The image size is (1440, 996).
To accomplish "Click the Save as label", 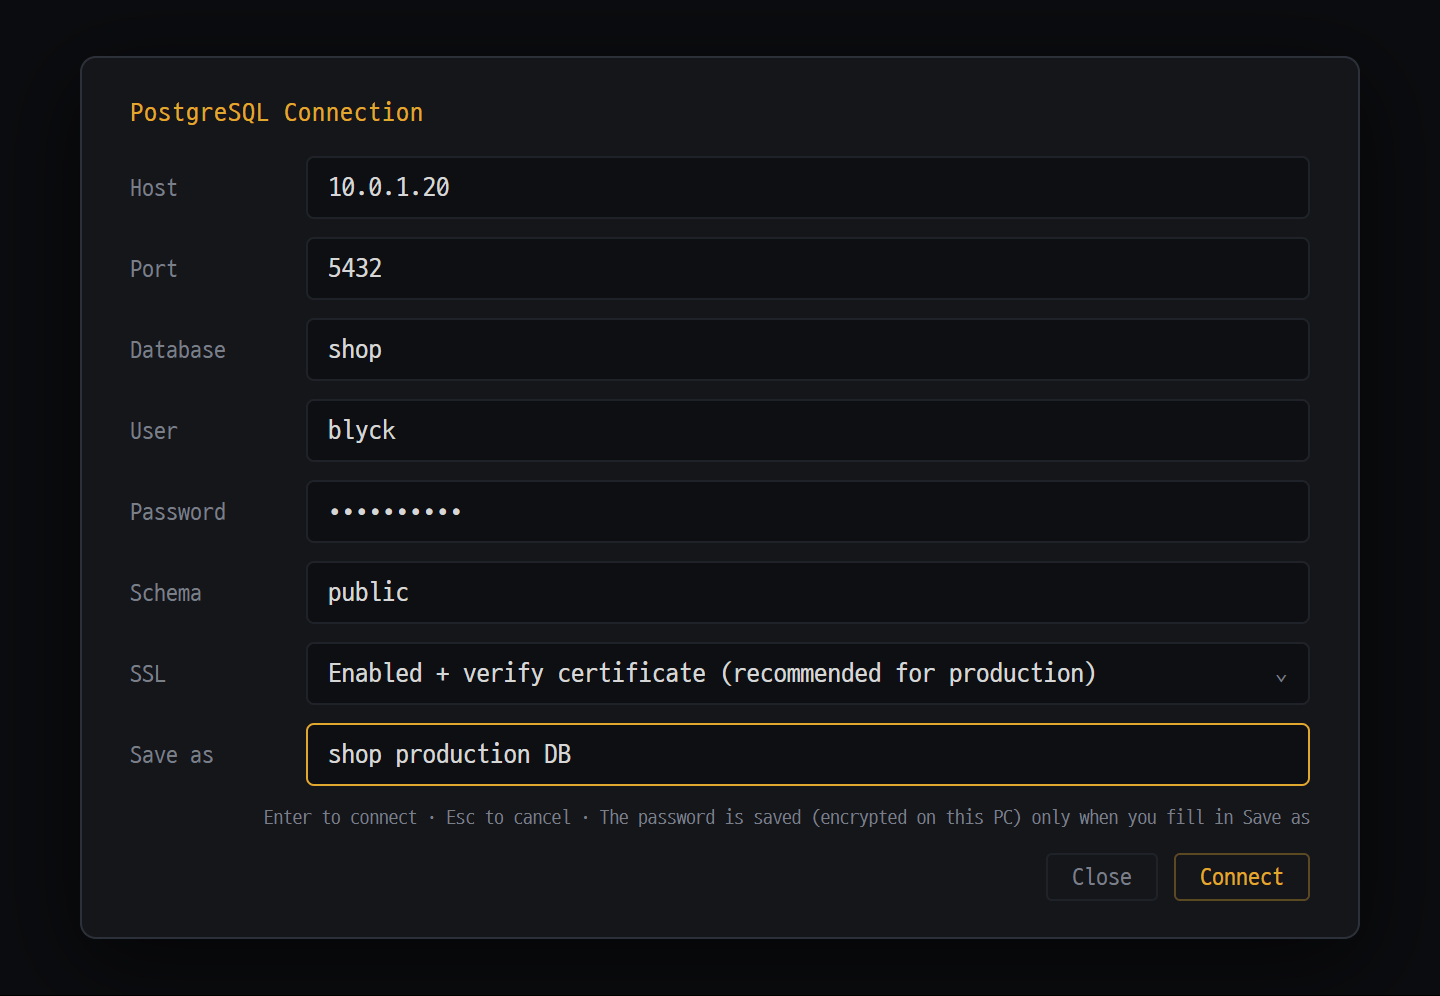I will 171,755.
